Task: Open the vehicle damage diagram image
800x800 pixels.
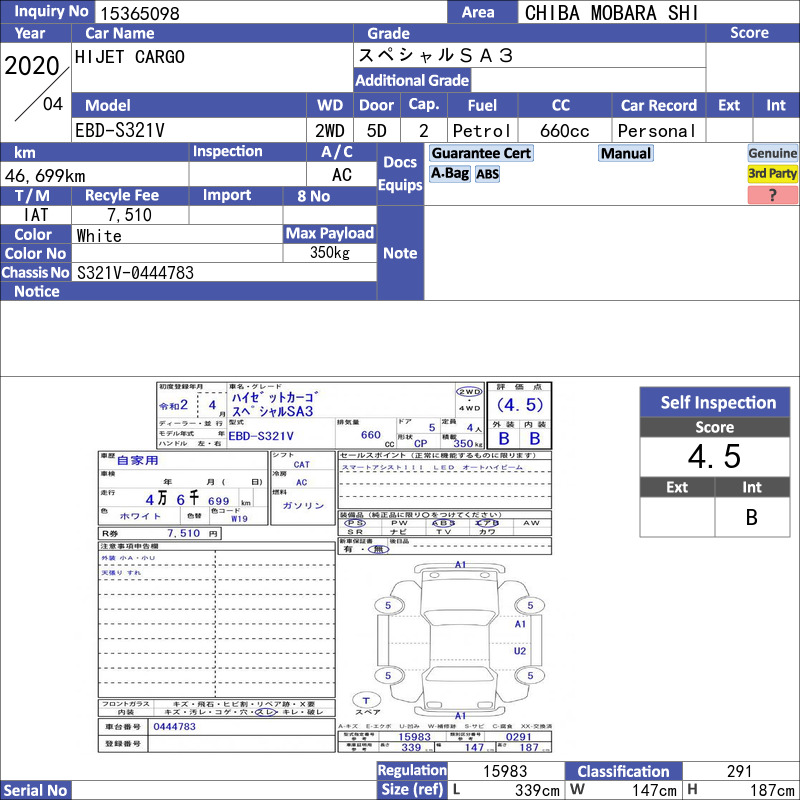Action: tap(460, 641)
